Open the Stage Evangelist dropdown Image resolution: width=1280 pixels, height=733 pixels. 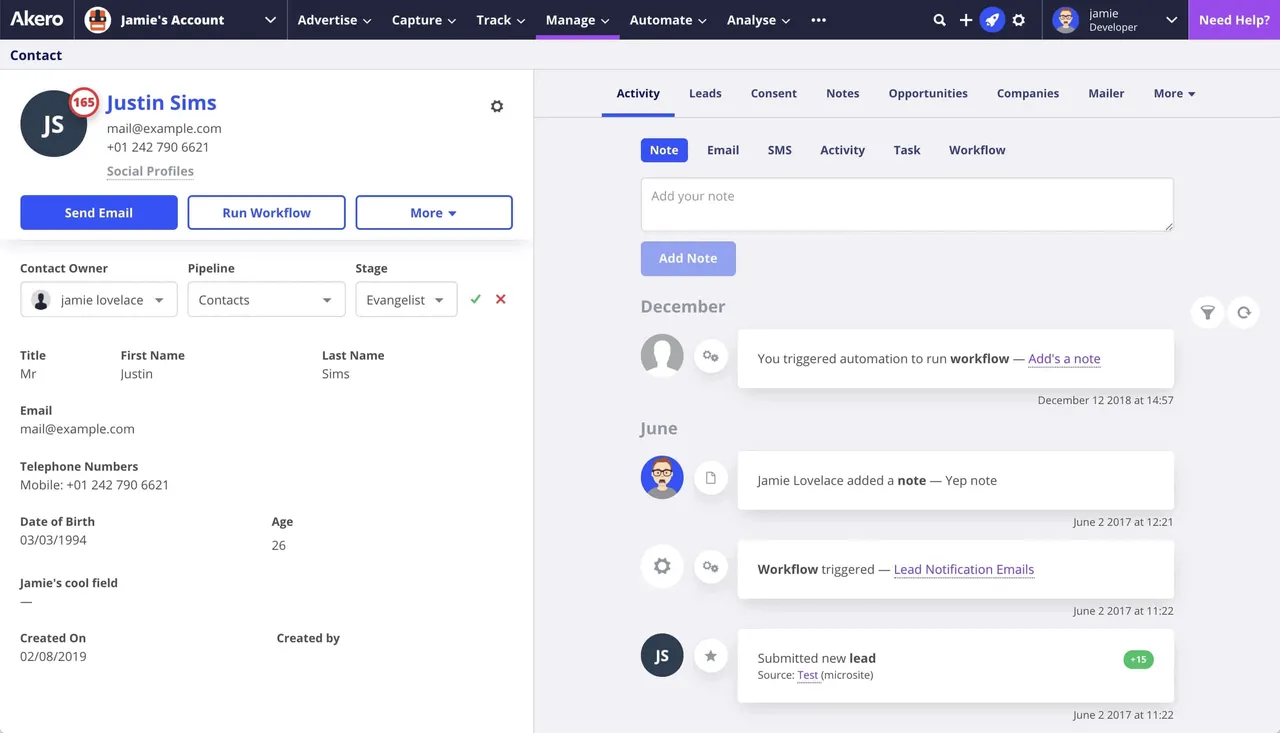point(406,300)
